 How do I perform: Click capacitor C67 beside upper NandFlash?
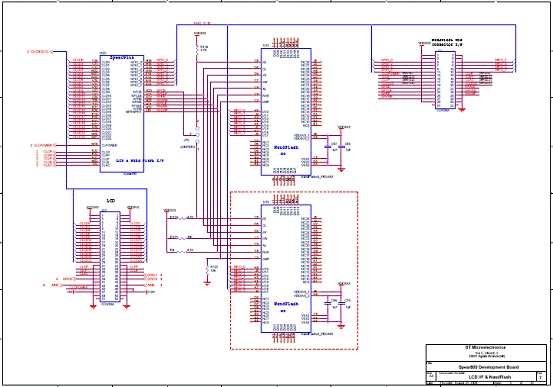328,147
